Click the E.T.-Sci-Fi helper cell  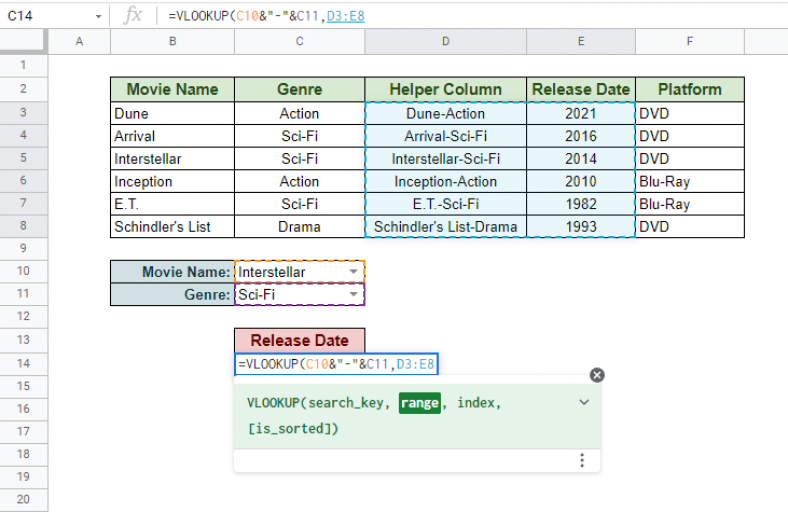coord(446,204)
